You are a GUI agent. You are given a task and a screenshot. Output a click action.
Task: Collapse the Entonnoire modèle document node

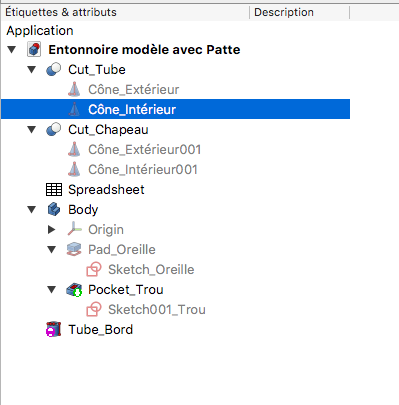click(12, 50)
